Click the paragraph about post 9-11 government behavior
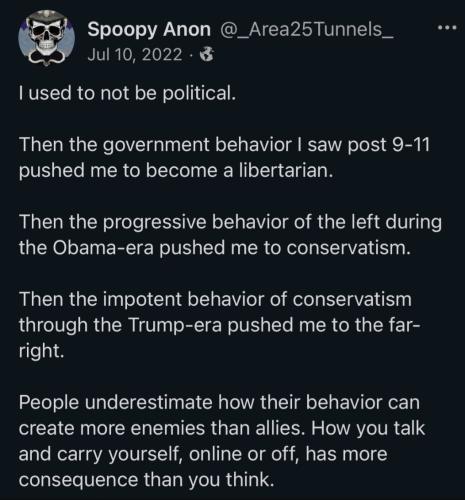465x500 pixels. coord(224,158)
